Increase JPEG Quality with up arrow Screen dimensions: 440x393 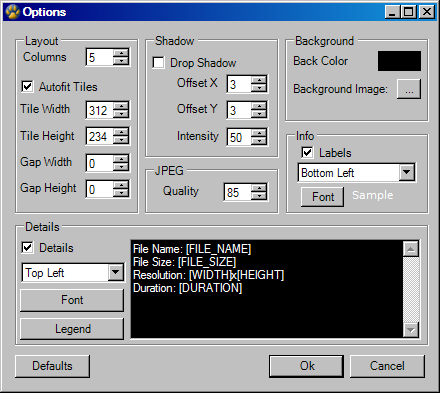tap(259, 188)
